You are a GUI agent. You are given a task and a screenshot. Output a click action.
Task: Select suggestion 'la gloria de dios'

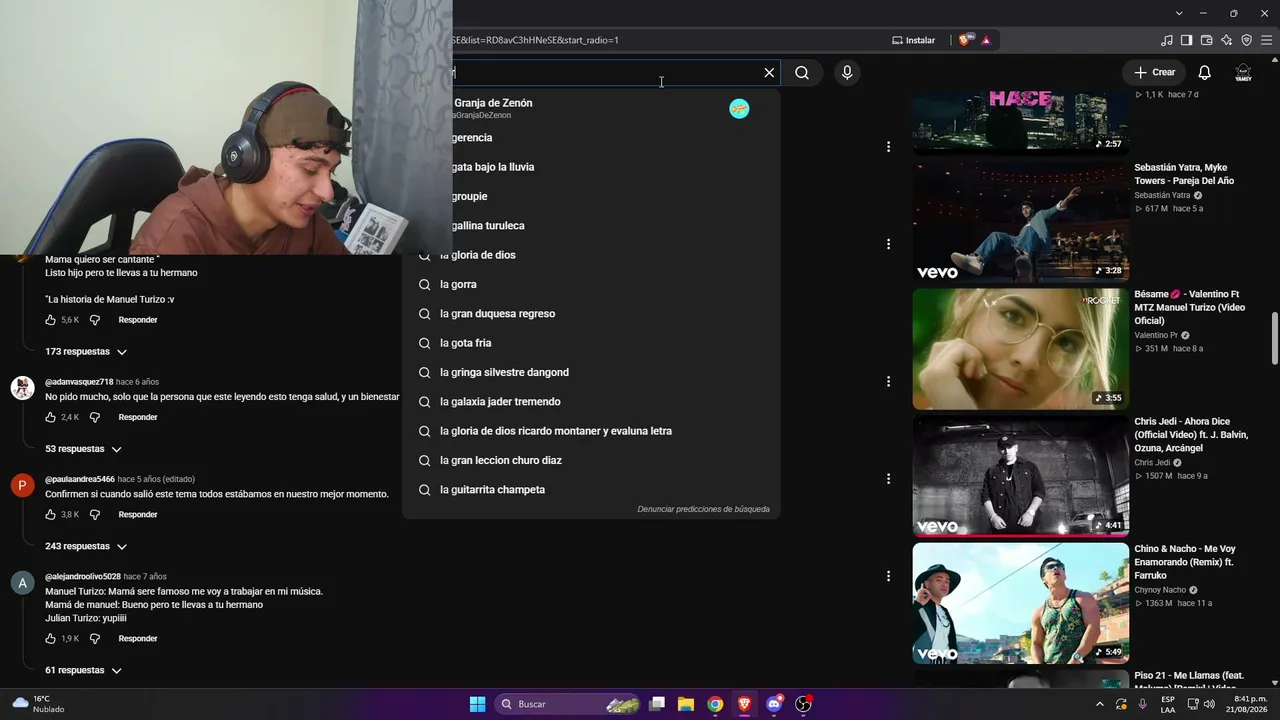click(591, 255)
